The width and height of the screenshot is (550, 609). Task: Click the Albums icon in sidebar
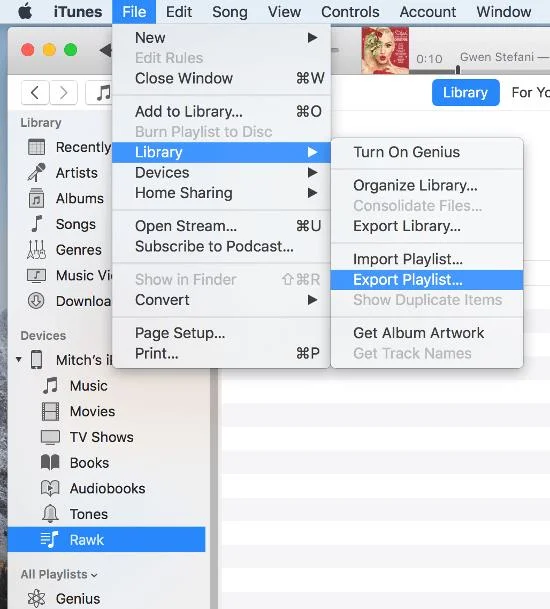point(37,198)
